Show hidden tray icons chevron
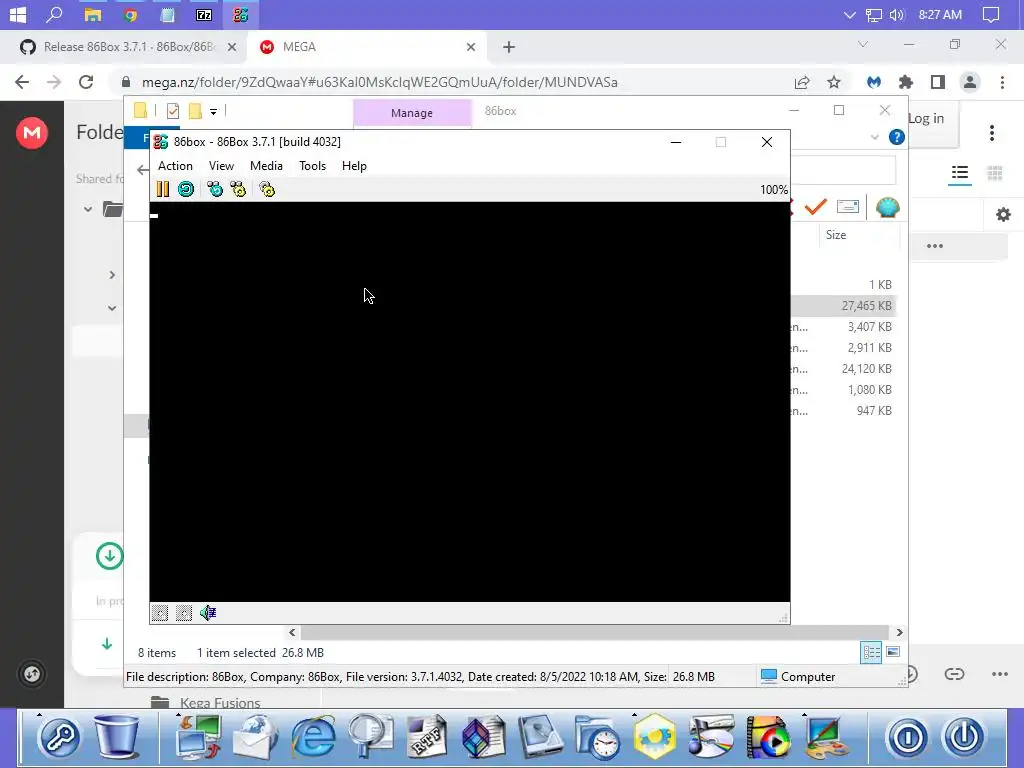The image size is (1024, 768). (850, 14)
